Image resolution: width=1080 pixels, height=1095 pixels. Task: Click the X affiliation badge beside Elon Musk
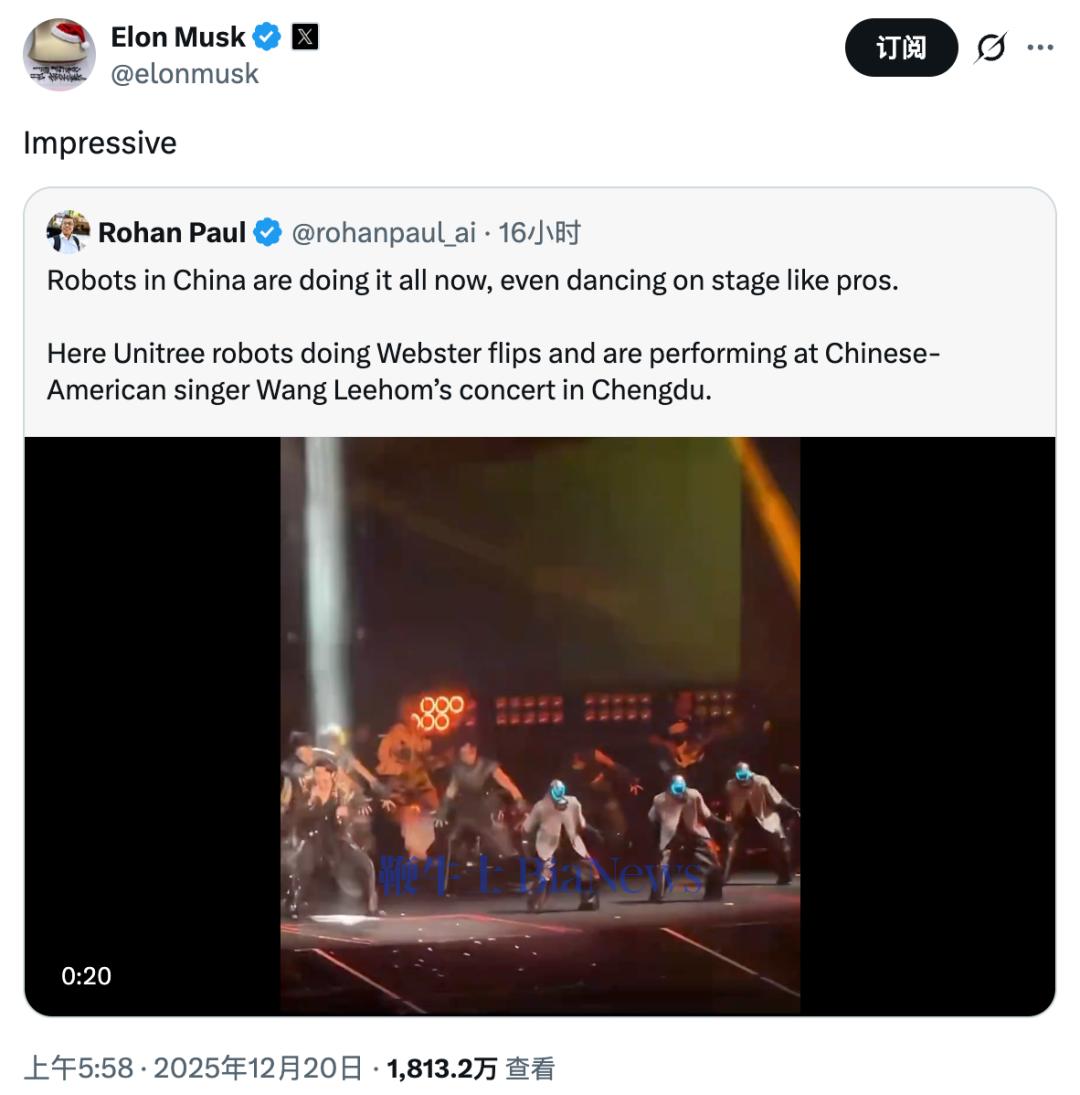[305, 38]
